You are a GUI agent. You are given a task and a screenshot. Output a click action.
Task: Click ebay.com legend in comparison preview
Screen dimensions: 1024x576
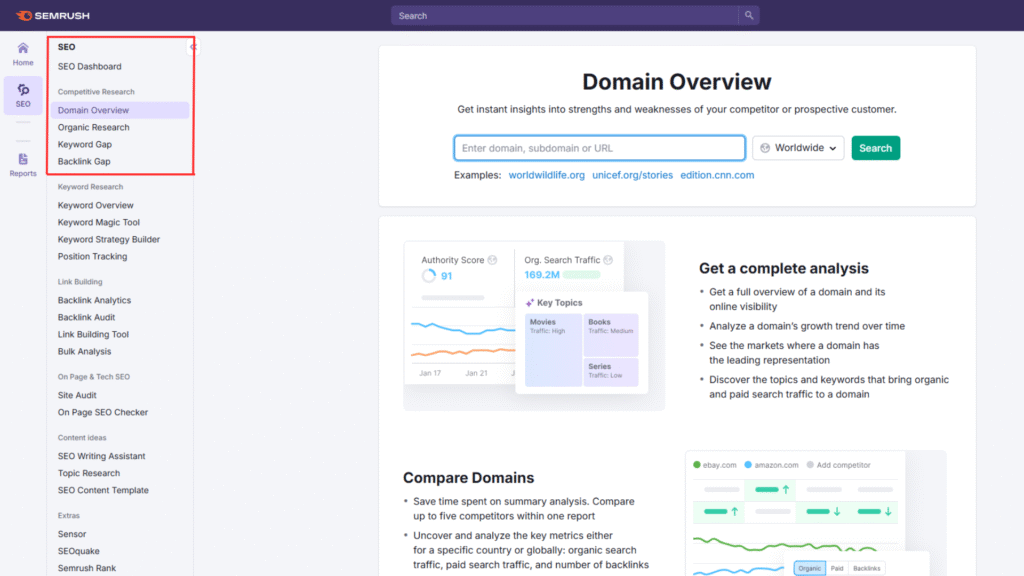pos(714,465)
